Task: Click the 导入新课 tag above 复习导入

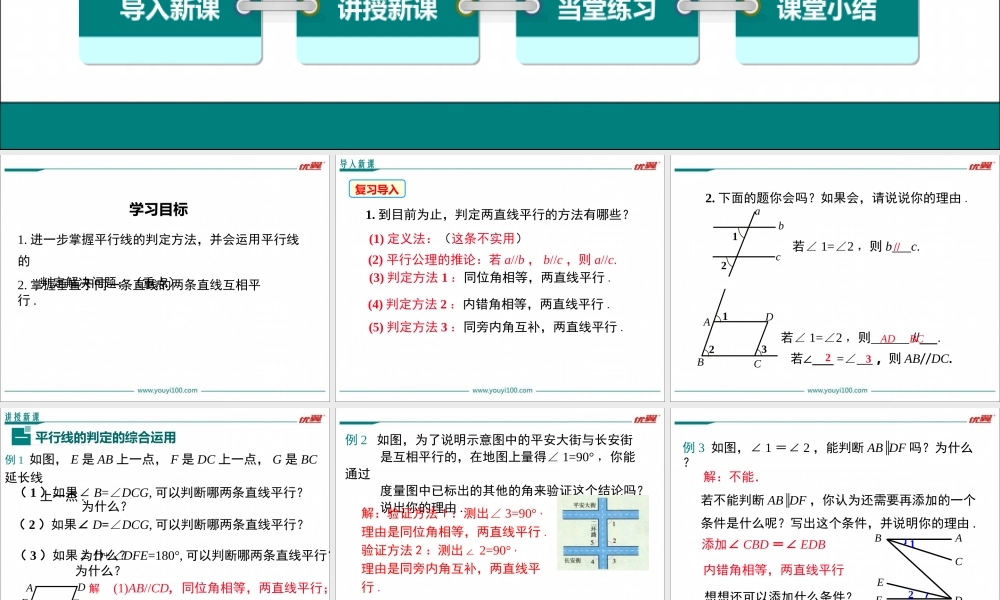Action: coord(357,165)
